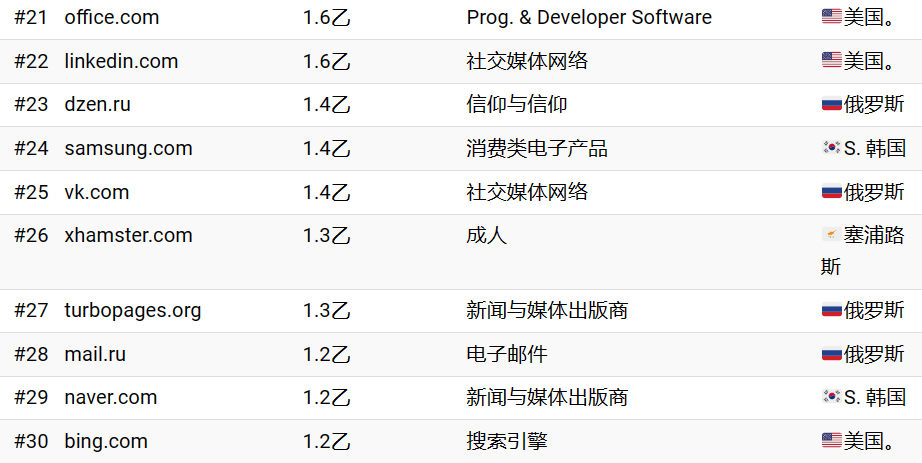
Task: Click the '消费类电子产品' category cell
Action: (x=537, y=148)
